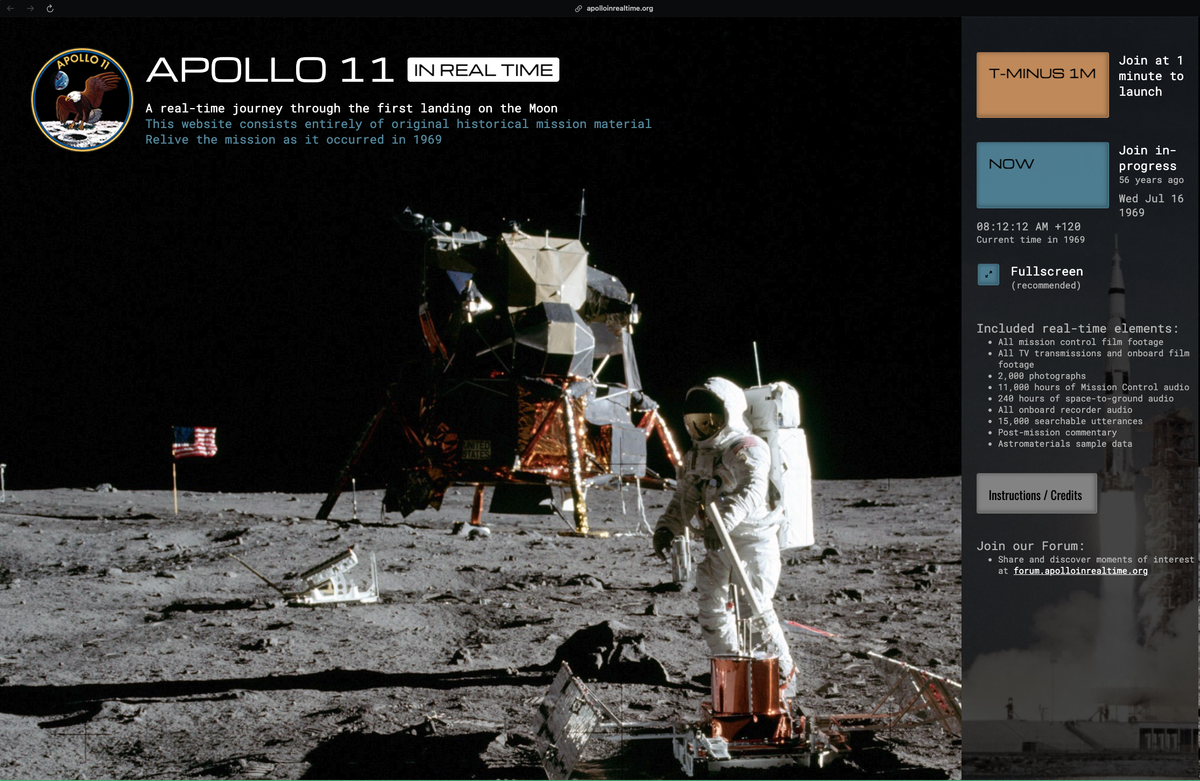
Task: Click the browser forward arrow
Action: (x=30, y=8)
